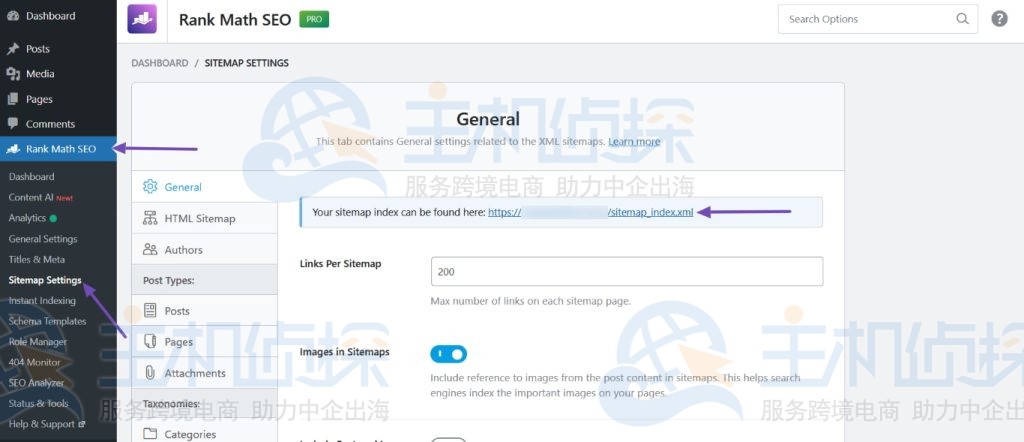Open Schema Templates submenu item
Screen dimensions: 1024x442
47,321
